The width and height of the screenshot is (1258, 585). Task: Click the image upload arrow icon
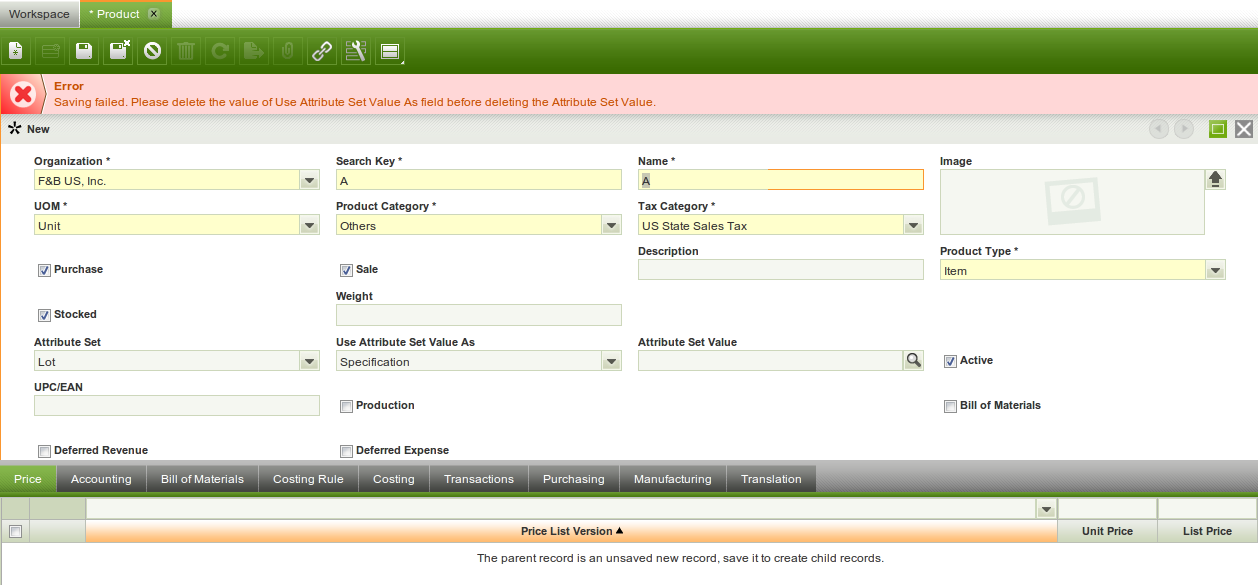pos(1215,179)
